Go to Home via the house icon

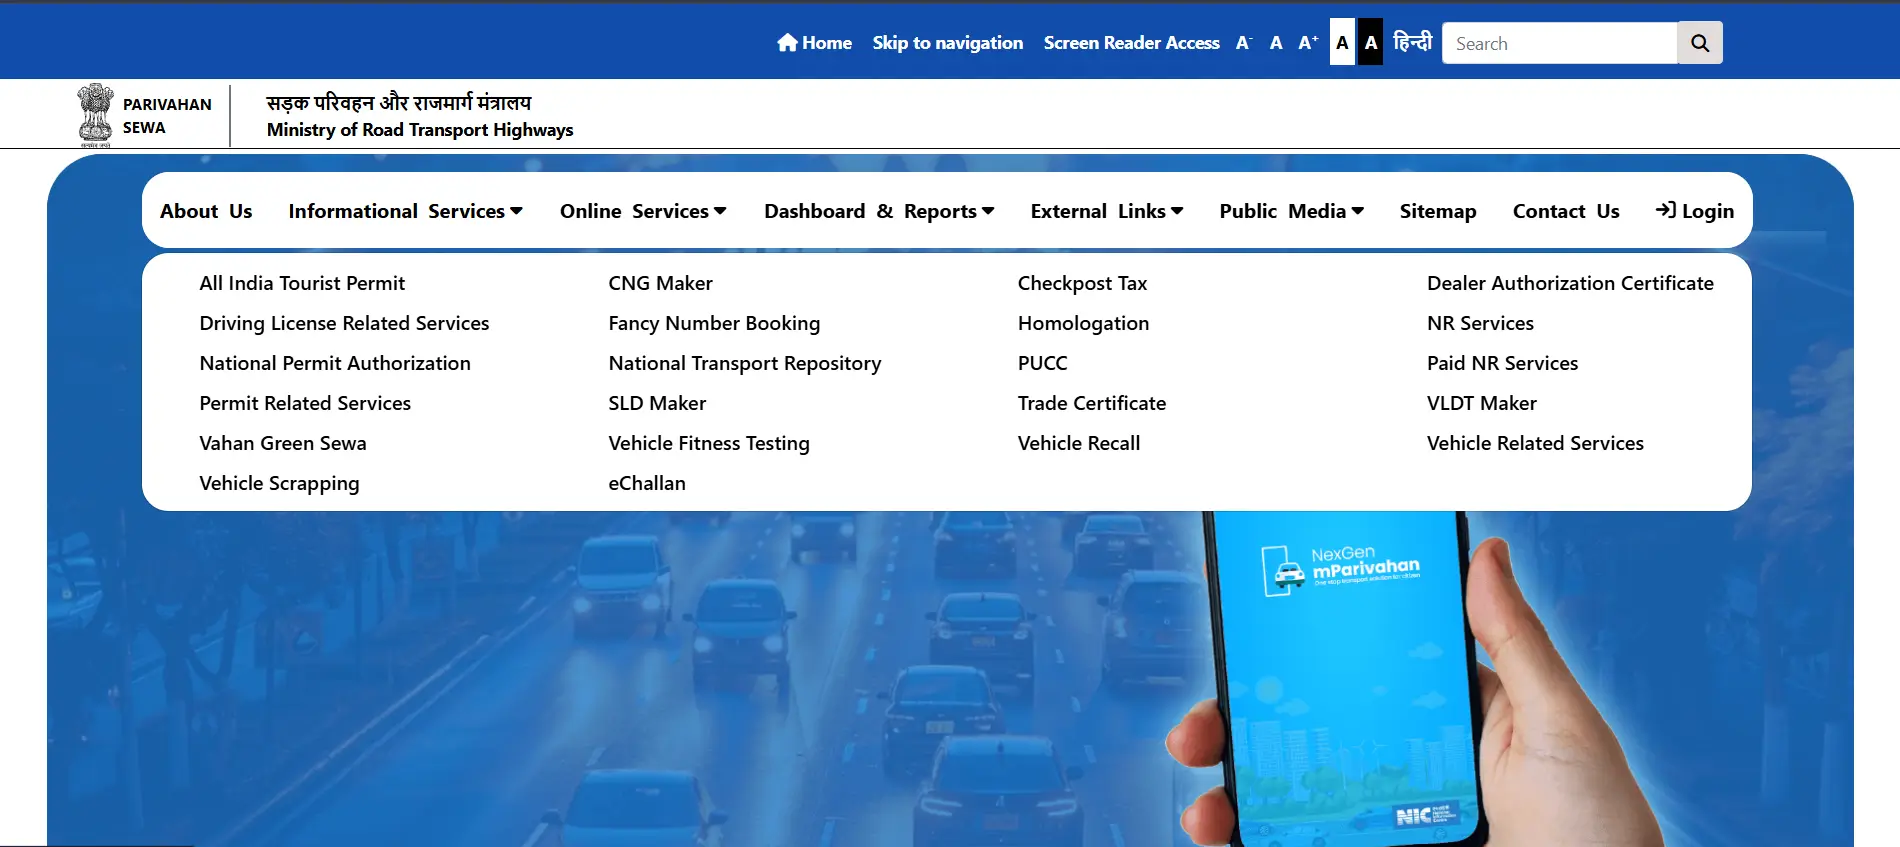coord(787,42)
